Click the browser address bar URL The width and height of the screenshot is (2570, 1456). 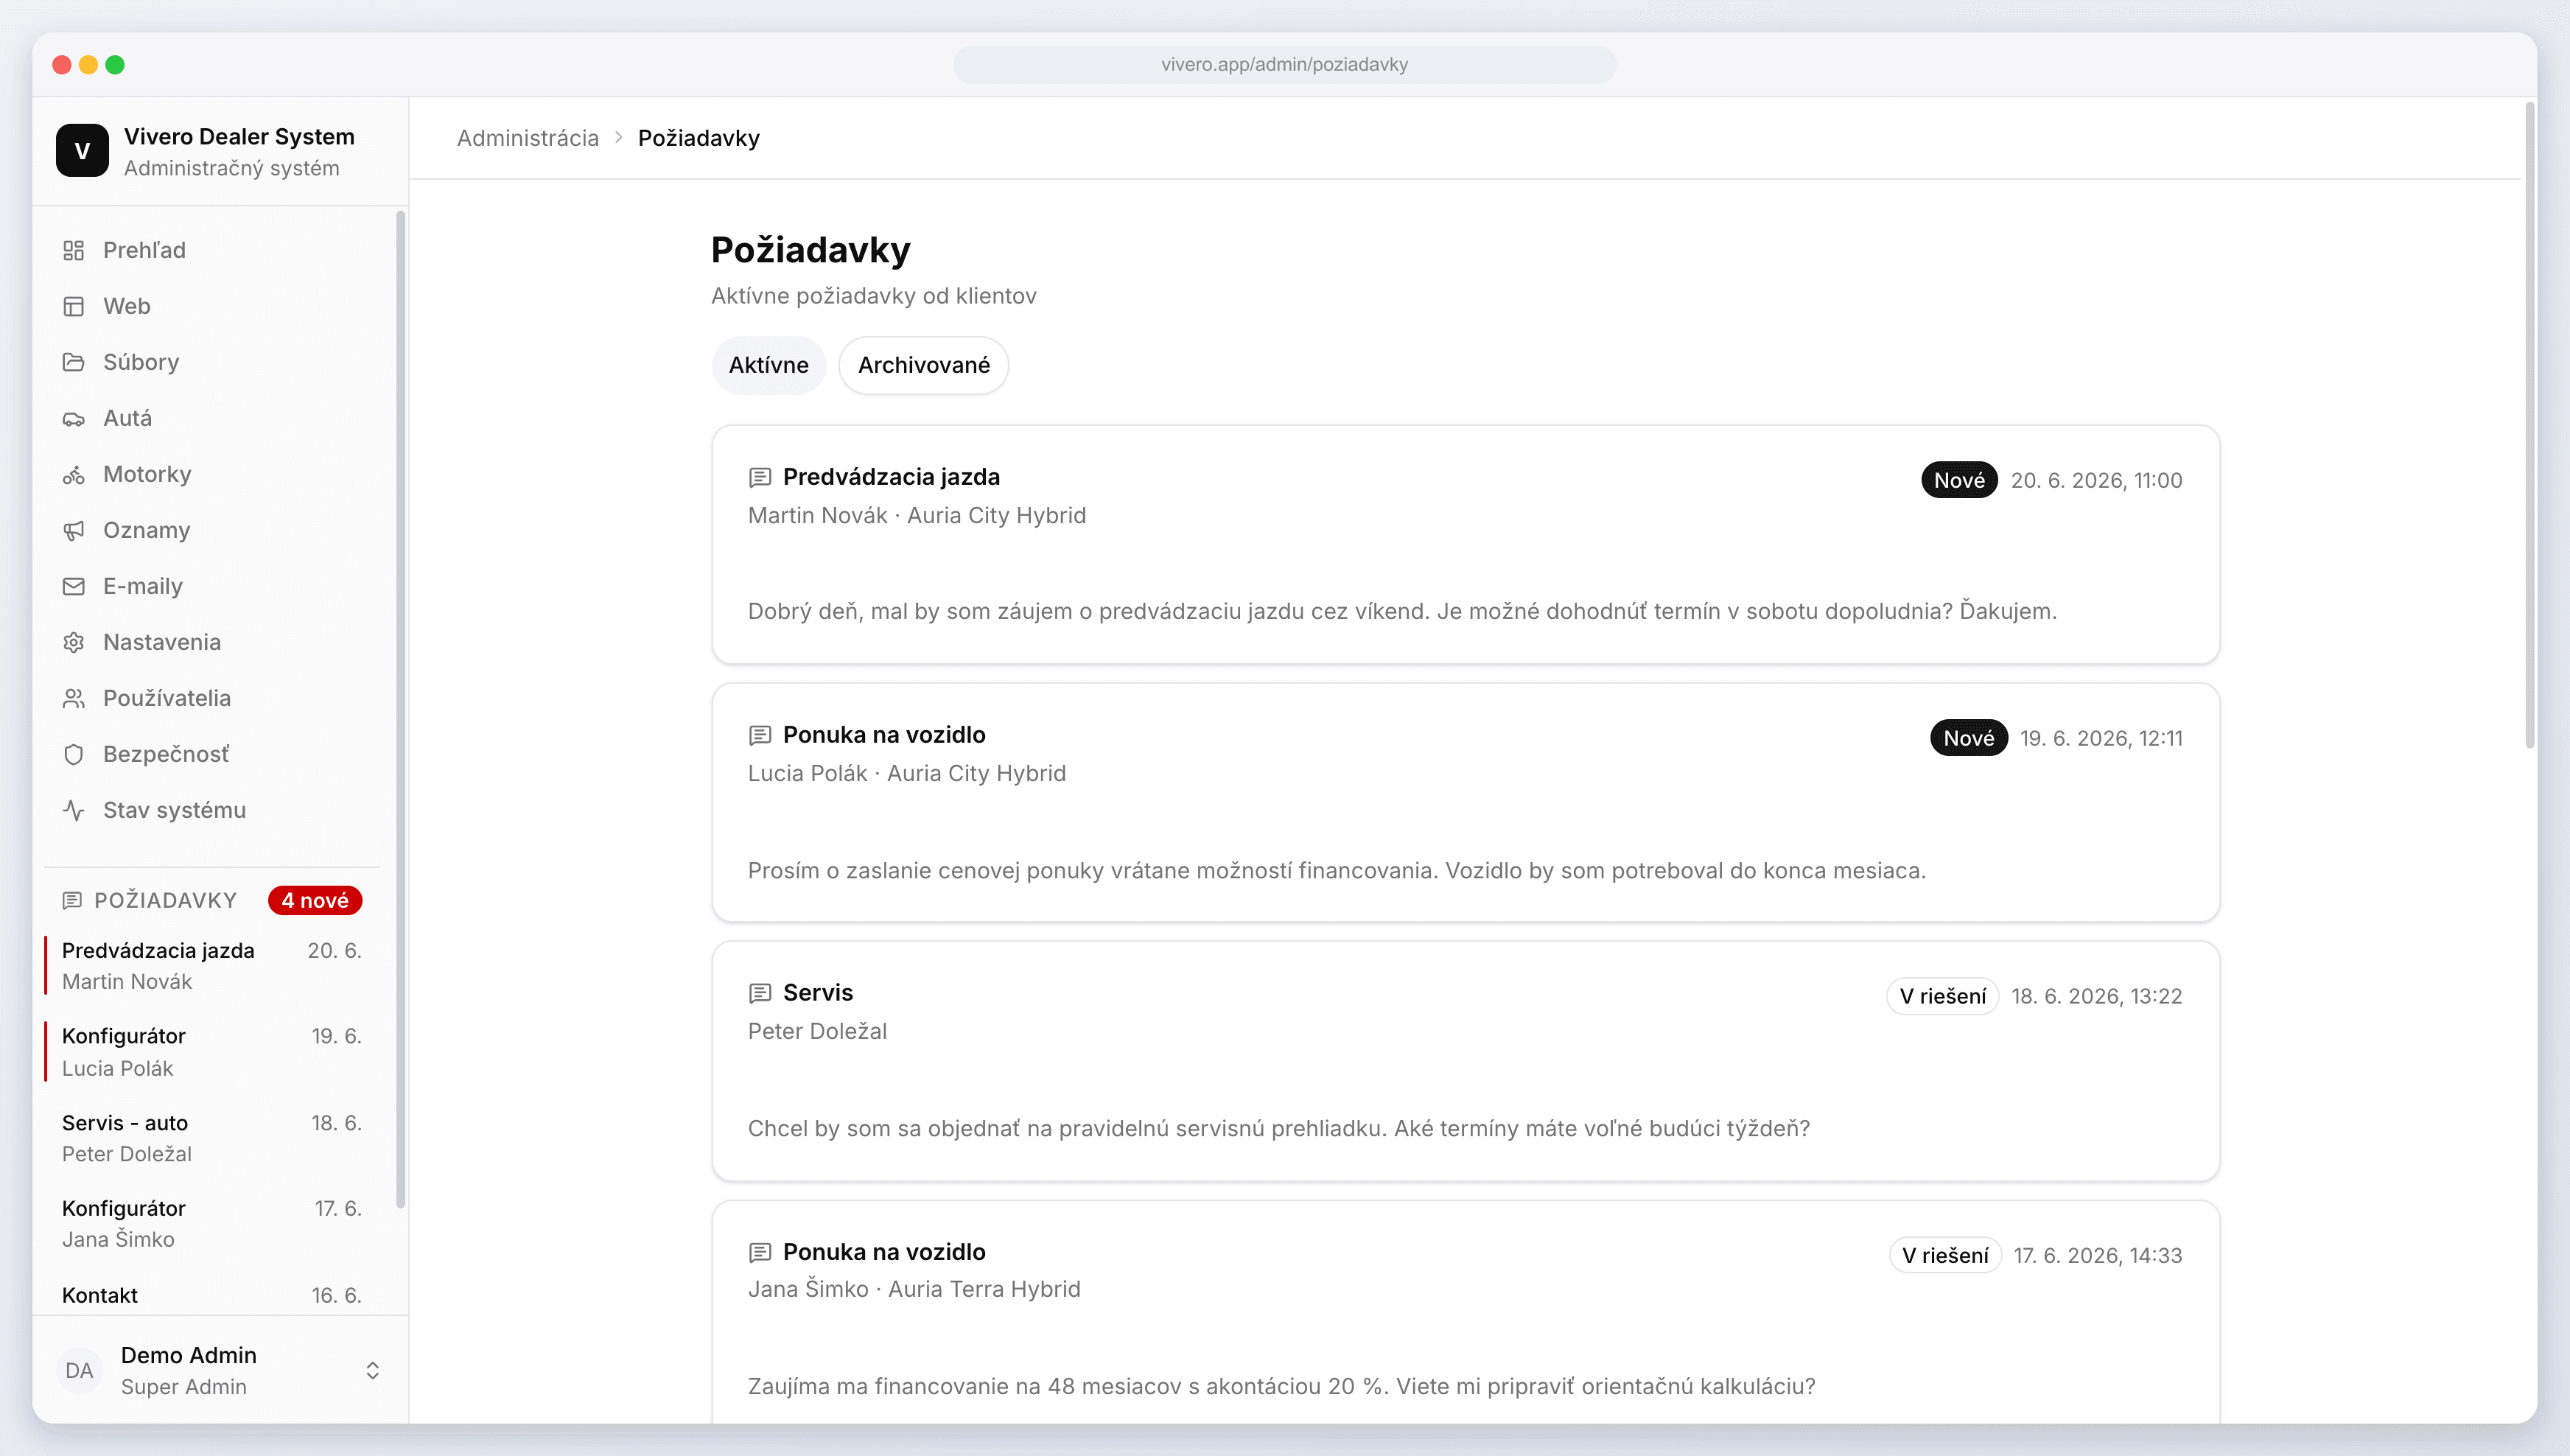tap(1284, 64)
